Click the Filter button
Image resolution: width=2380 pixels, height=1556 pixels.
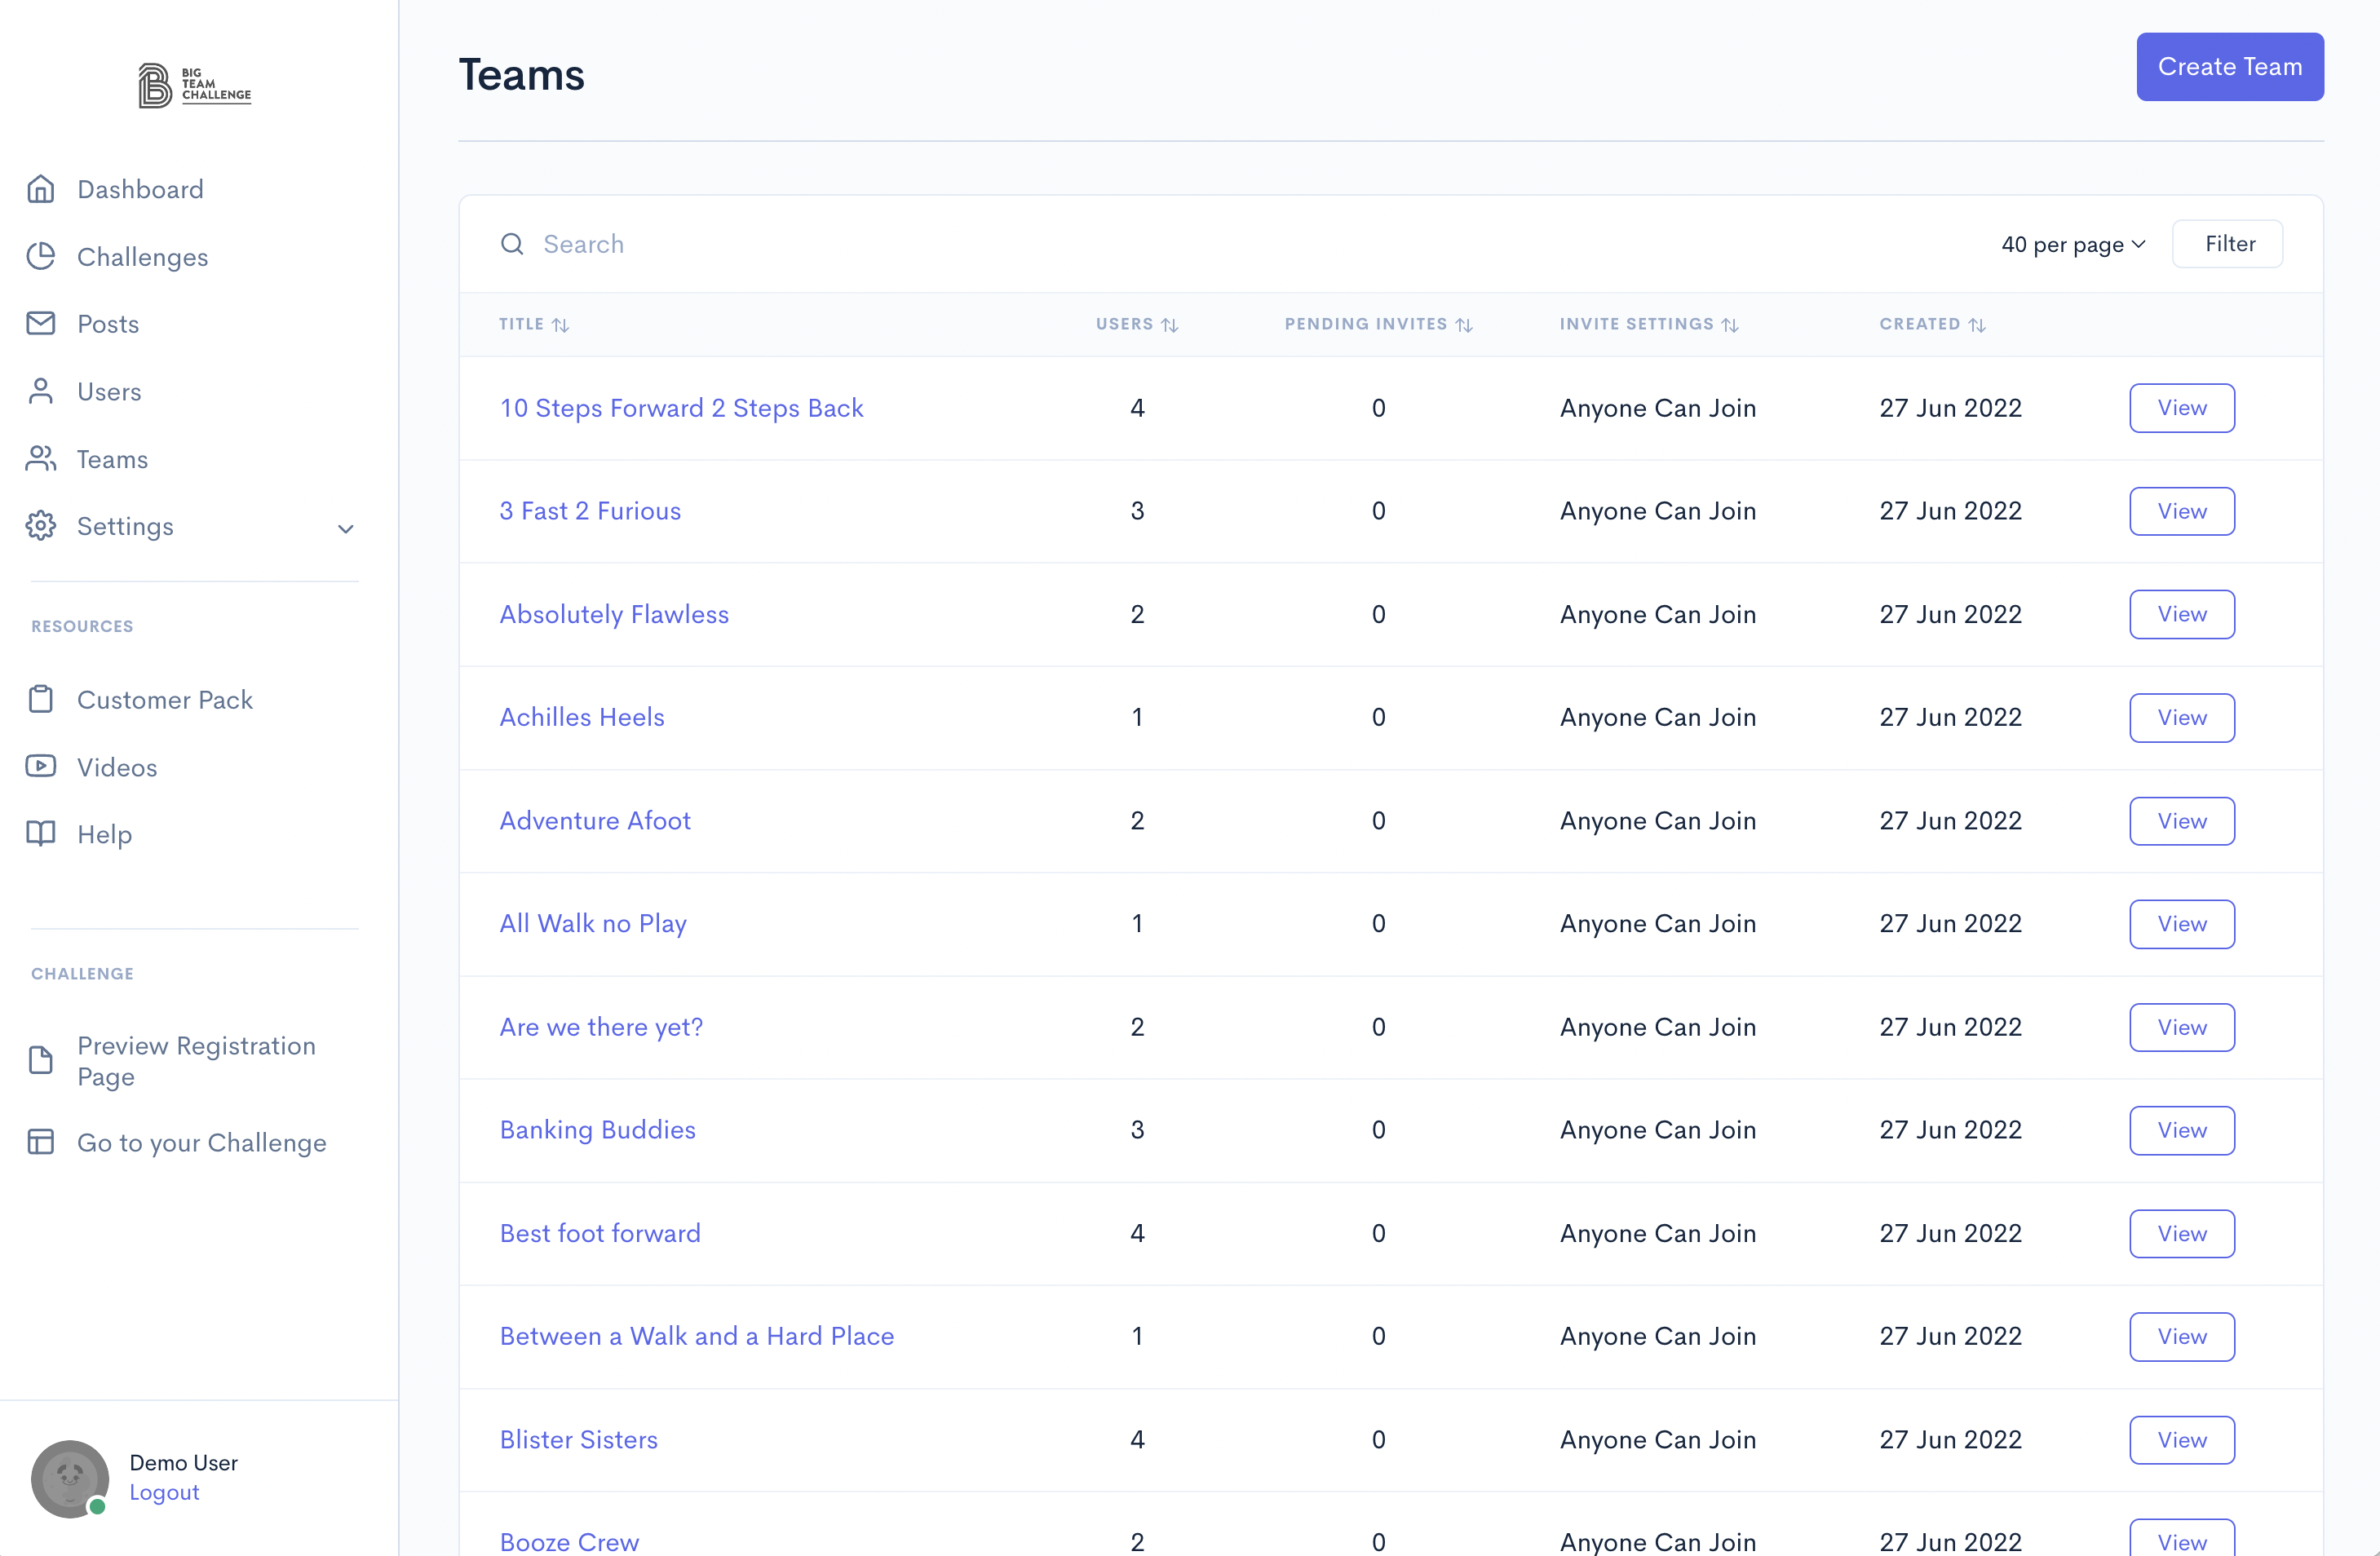pyautogui.click(x=2228, y=244)
